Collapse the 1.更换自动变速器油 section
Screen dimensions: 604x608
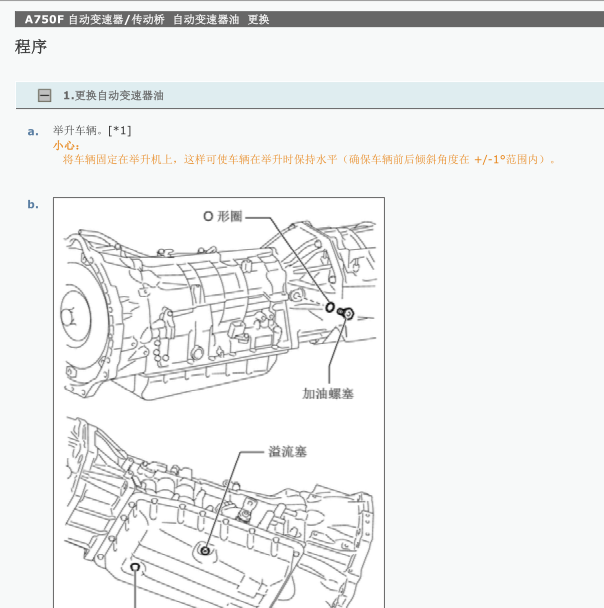pos(45,95)
